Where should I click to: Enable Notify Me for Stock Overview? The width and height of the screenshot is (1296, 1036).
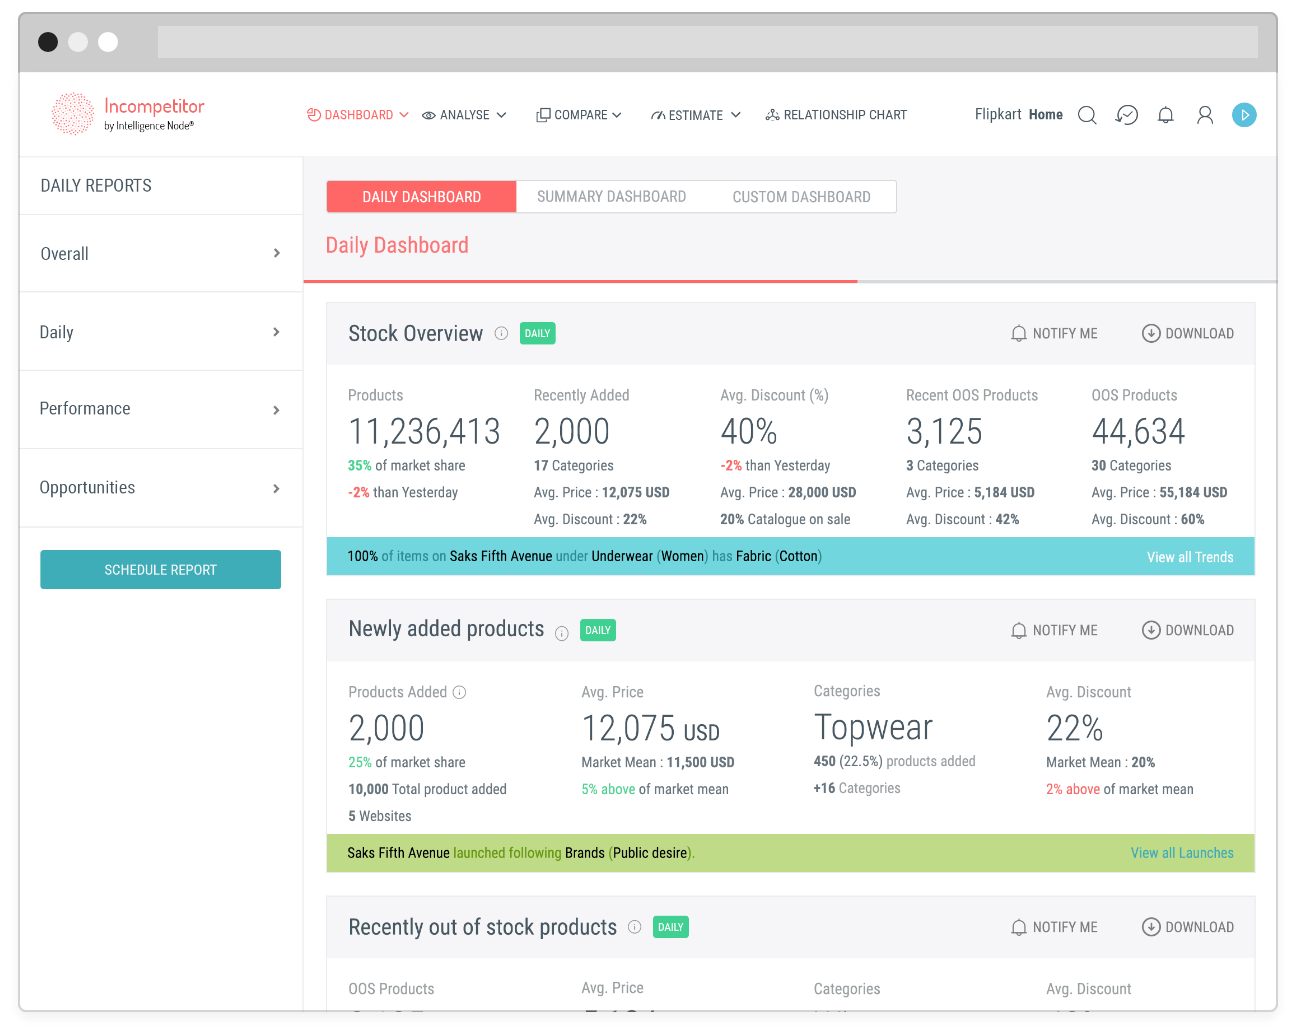[1054, 333]
